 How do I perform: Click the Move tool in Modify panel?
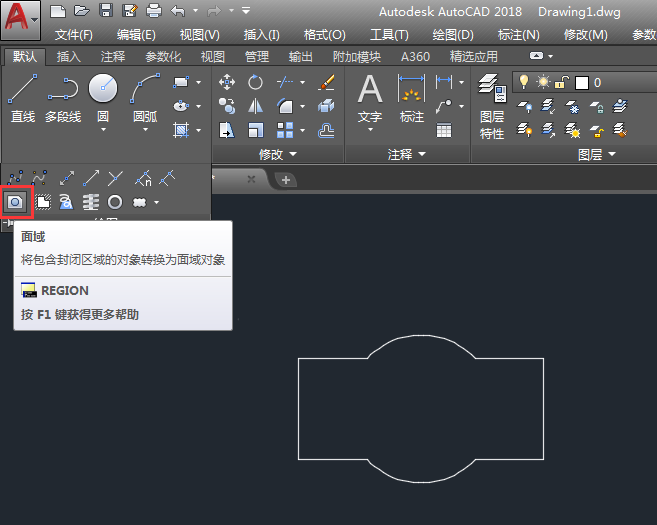pyautogui.click(x=227, y=82)
